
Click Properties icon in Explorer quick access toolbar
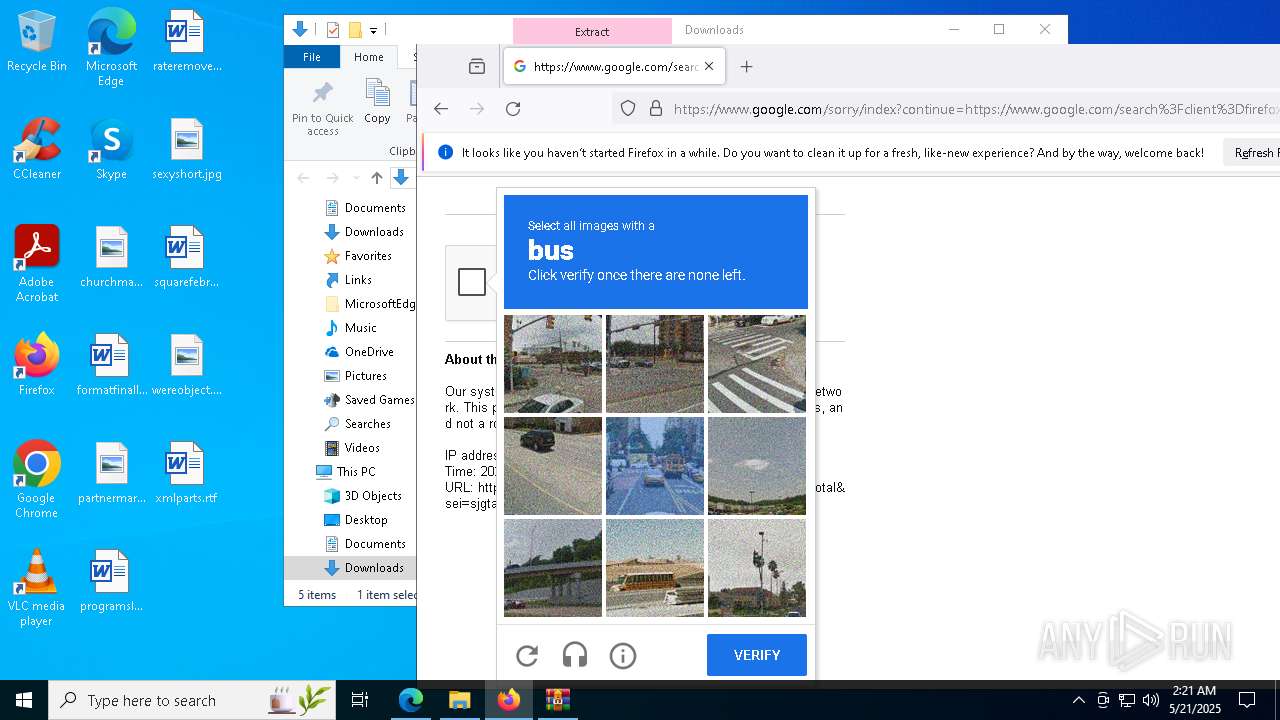coord(333,30)
